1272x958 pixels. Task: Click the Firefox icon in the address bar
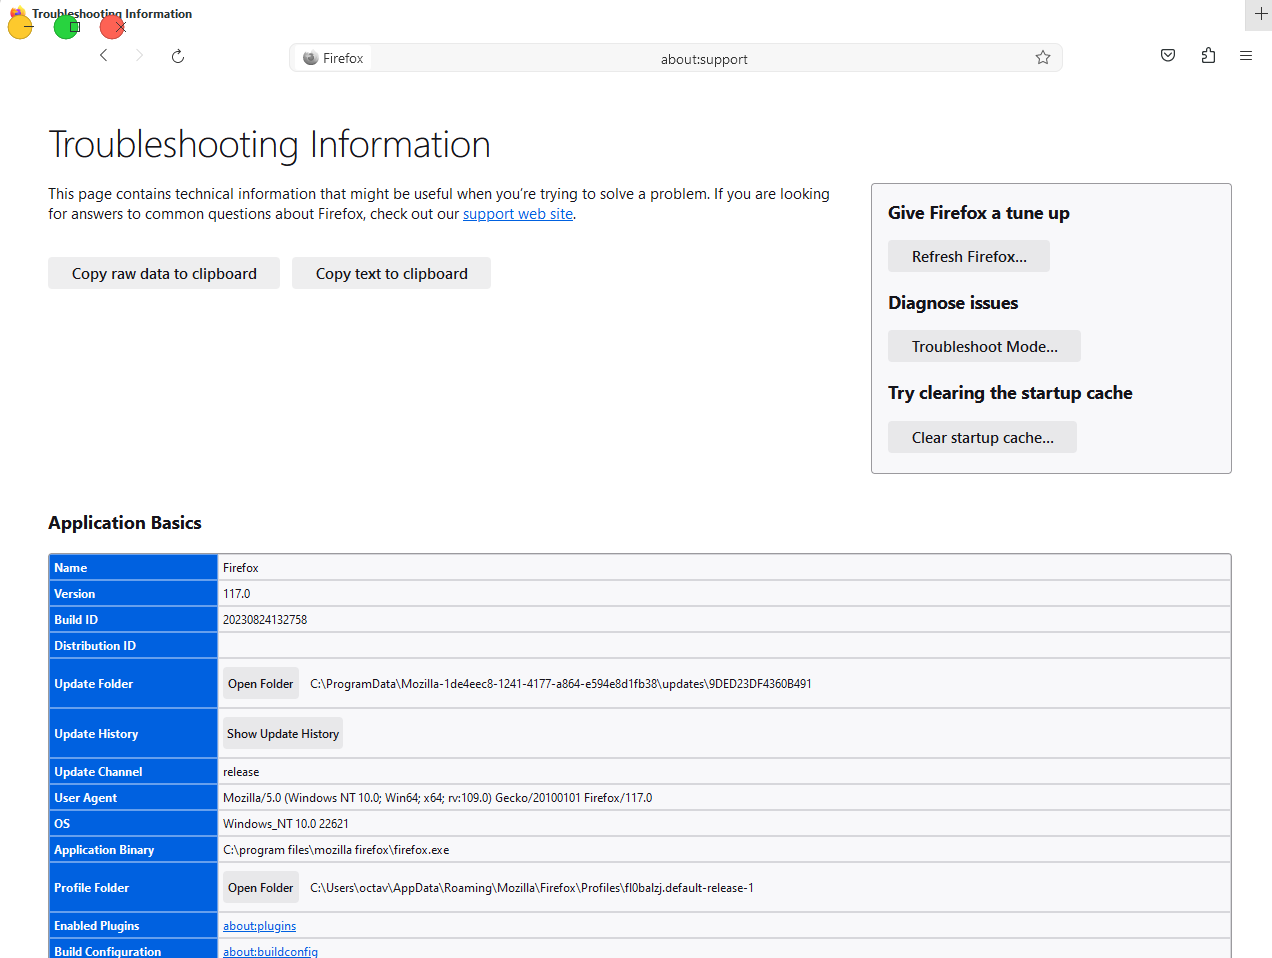(310, 57)
